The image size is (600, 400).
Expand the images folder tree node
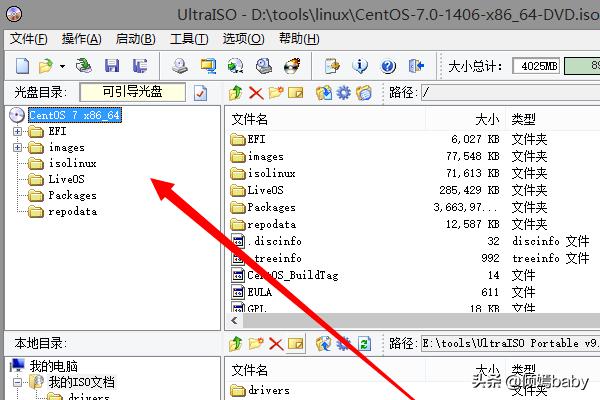pos(17,147)
